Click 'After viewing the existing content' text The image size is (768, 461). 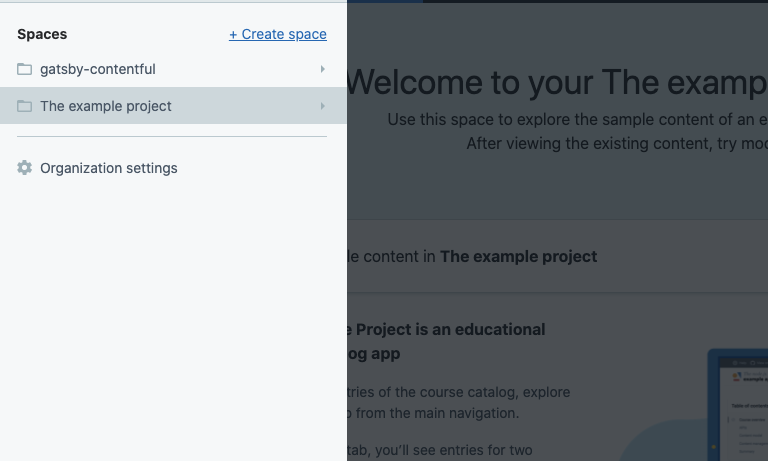click(617, 143)
